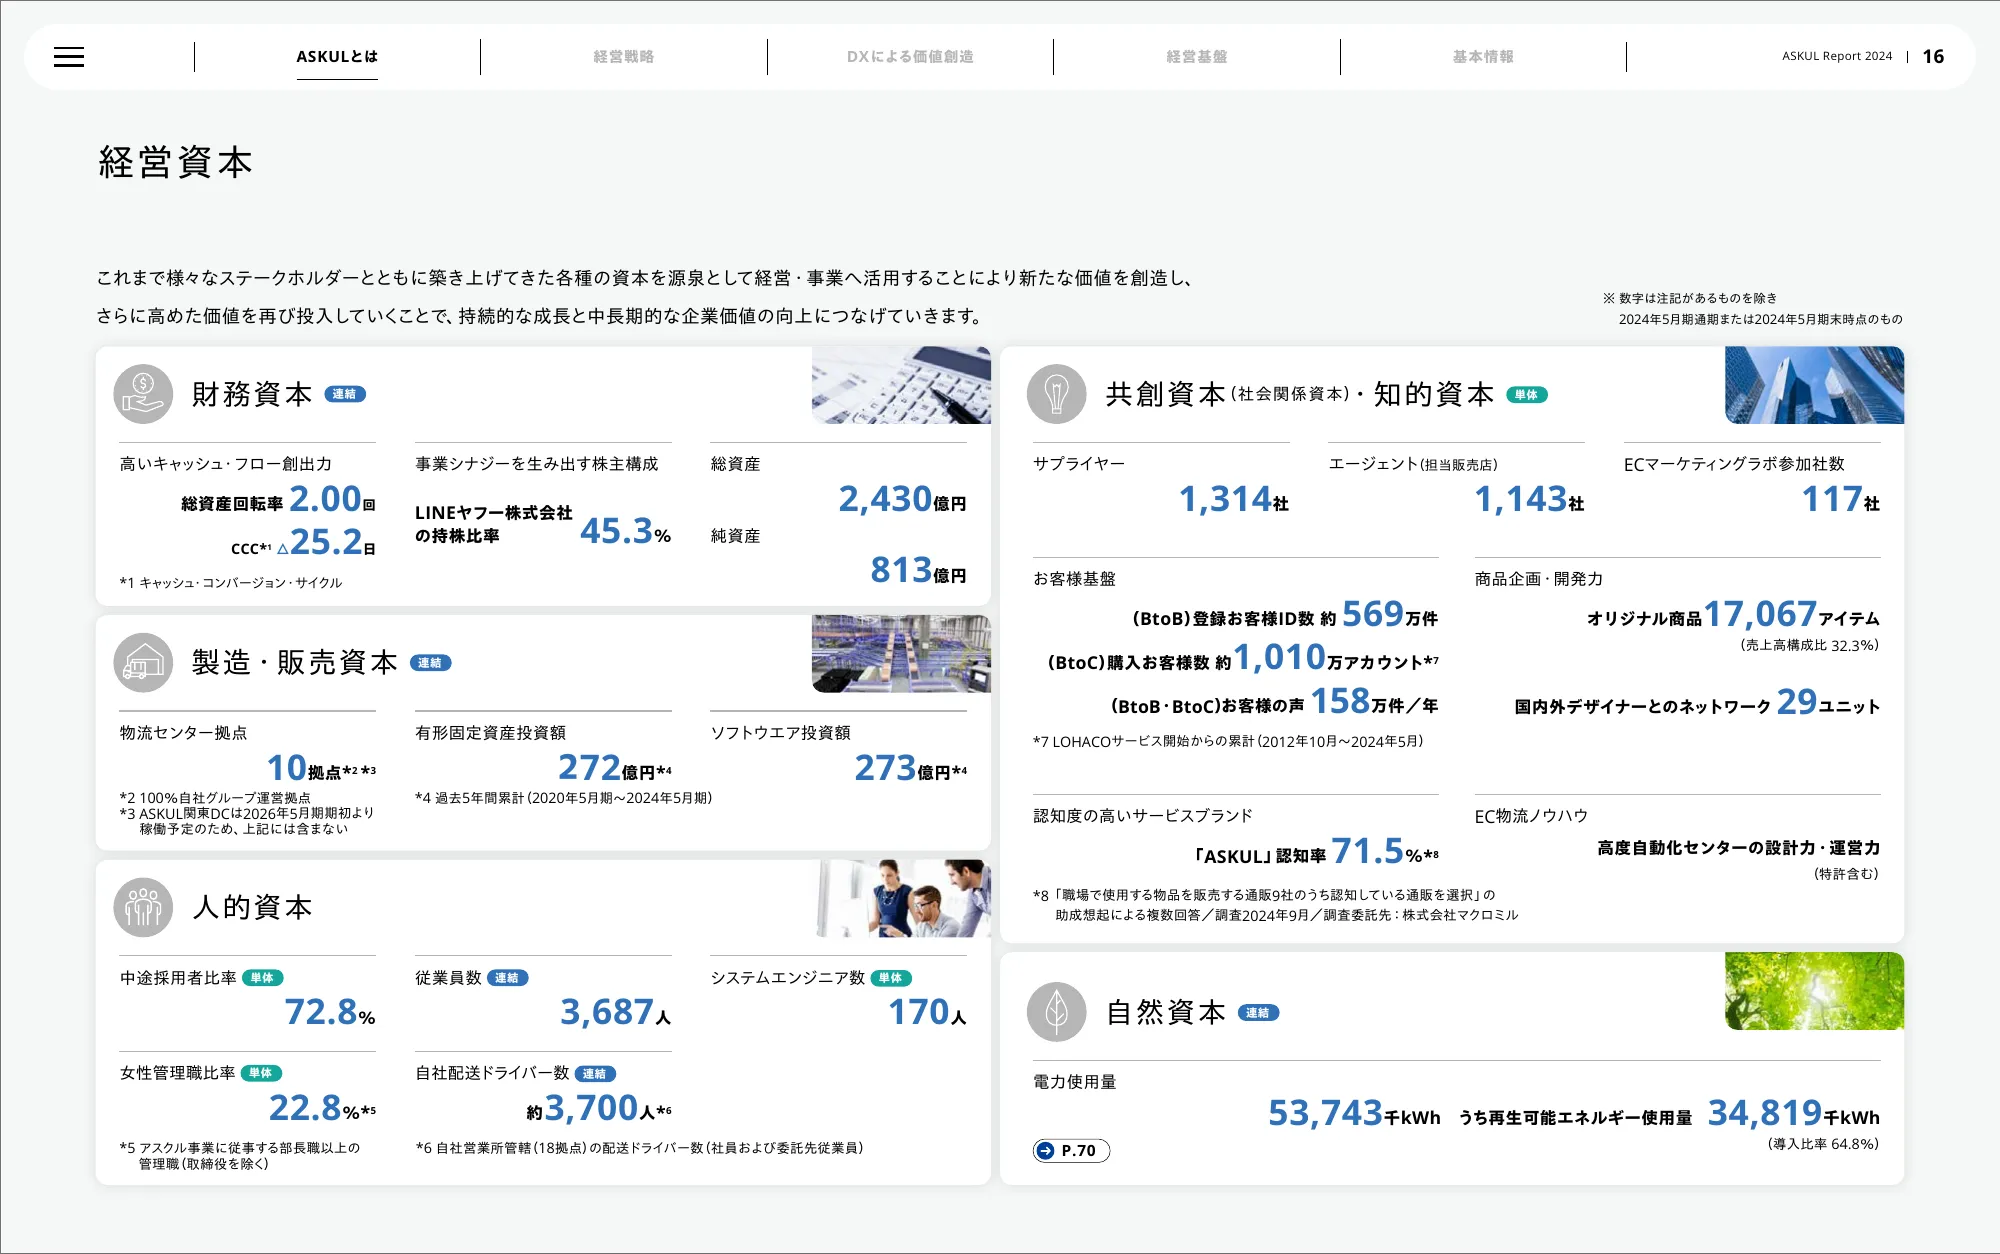
Task: Click the financial capital hand-coin icon
Action: pos(143,394)
